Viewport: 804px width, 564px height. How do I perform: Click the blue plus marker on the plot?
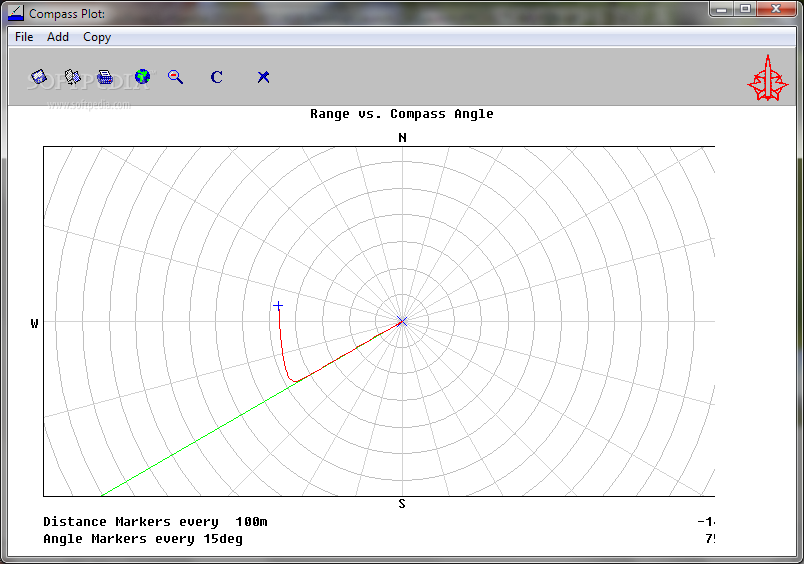[278, 306]
